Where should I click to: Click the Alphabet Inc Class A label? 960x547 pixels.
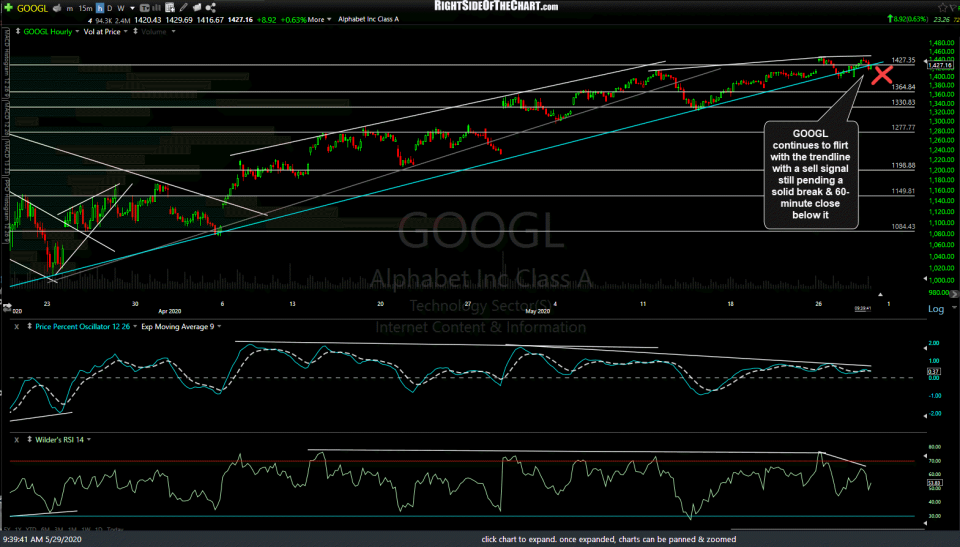click(x=369, y=20)
